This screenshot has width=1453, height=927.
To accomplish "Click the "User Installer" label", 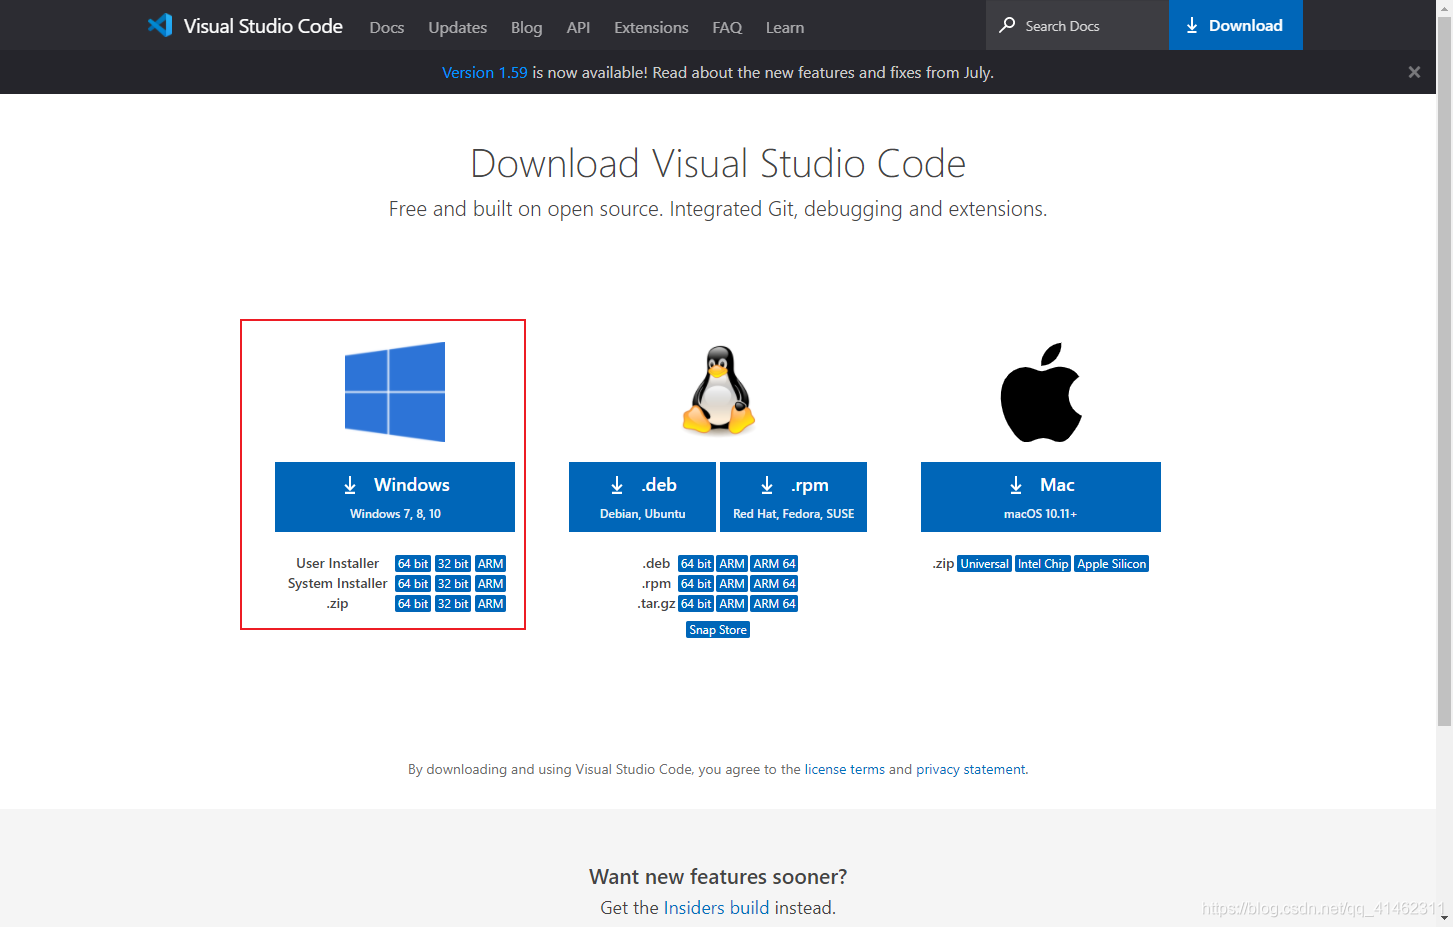I will (x=338, y=564).
